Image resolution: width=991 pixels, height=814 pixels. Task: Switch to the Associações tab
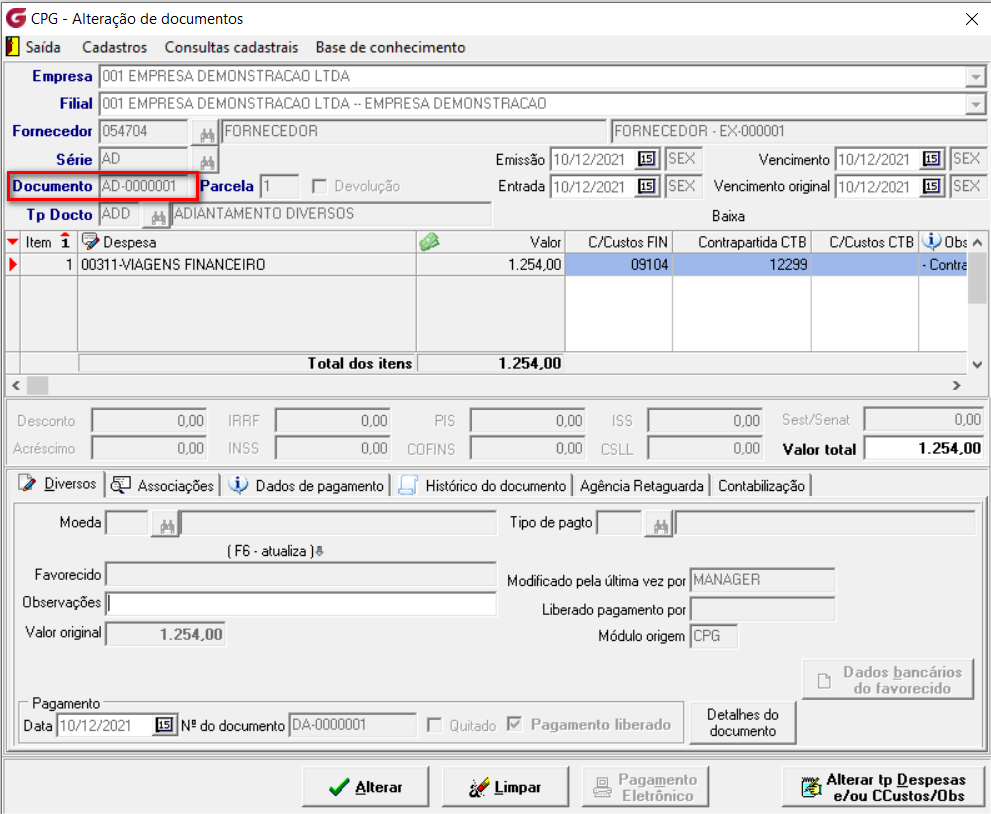coord(163,485)
